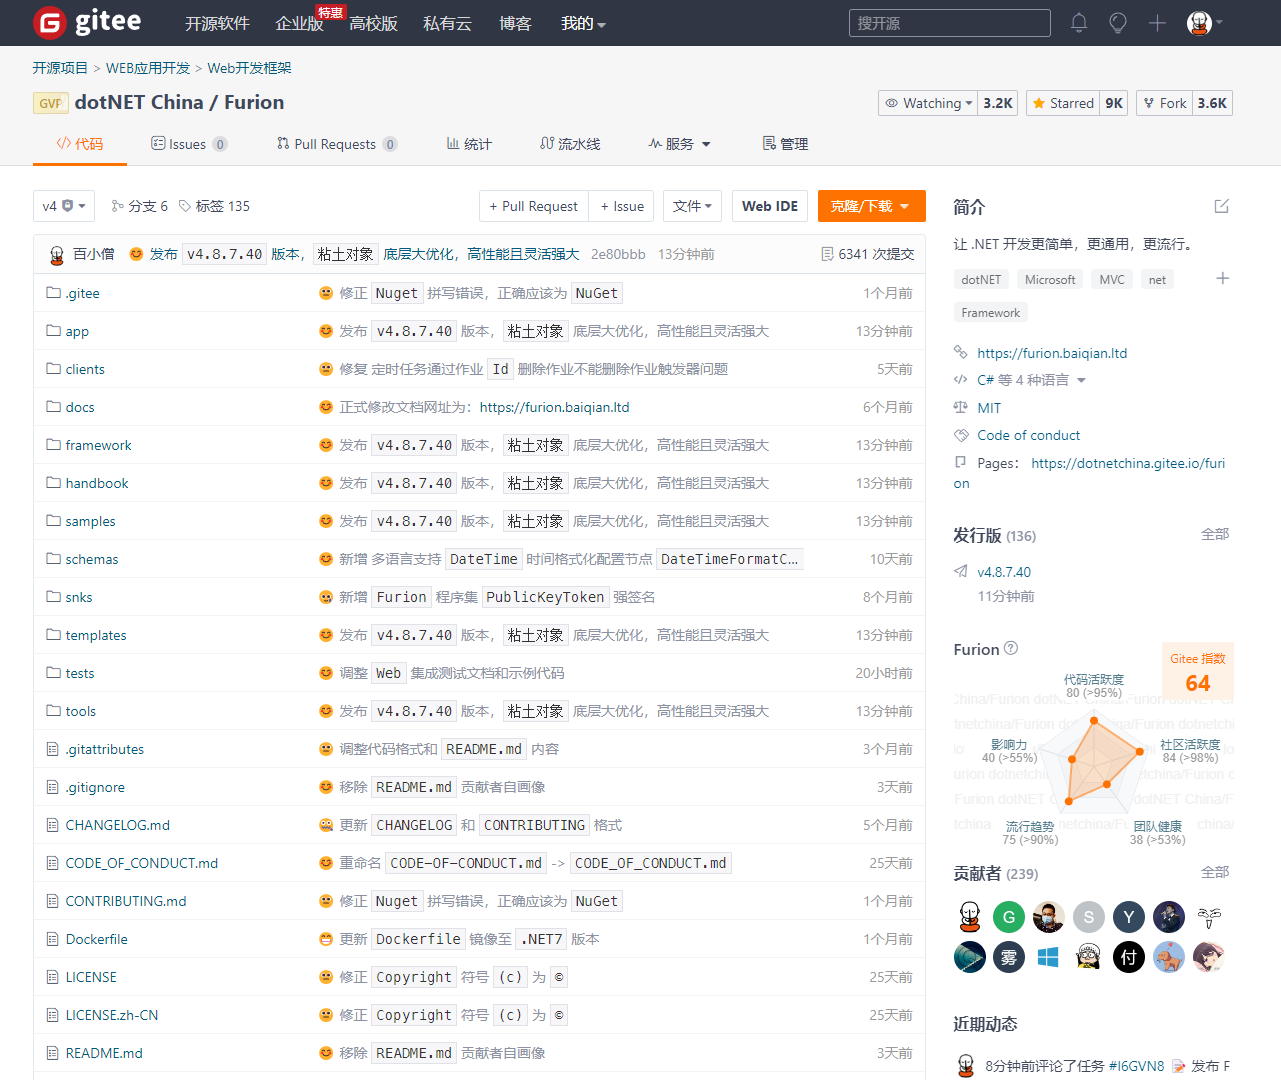
Task: Click the gray S contributor avatar
Action: coord(1089,917)
